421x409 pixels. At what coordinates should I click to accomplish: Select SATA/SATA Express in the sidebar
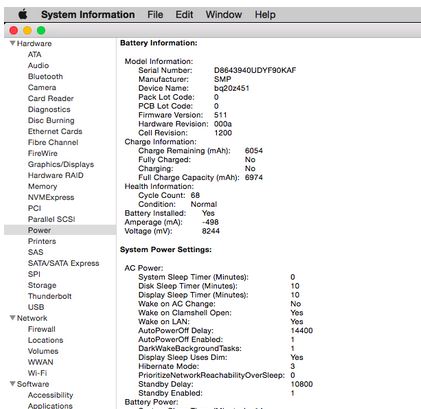[x=63, y=263]
